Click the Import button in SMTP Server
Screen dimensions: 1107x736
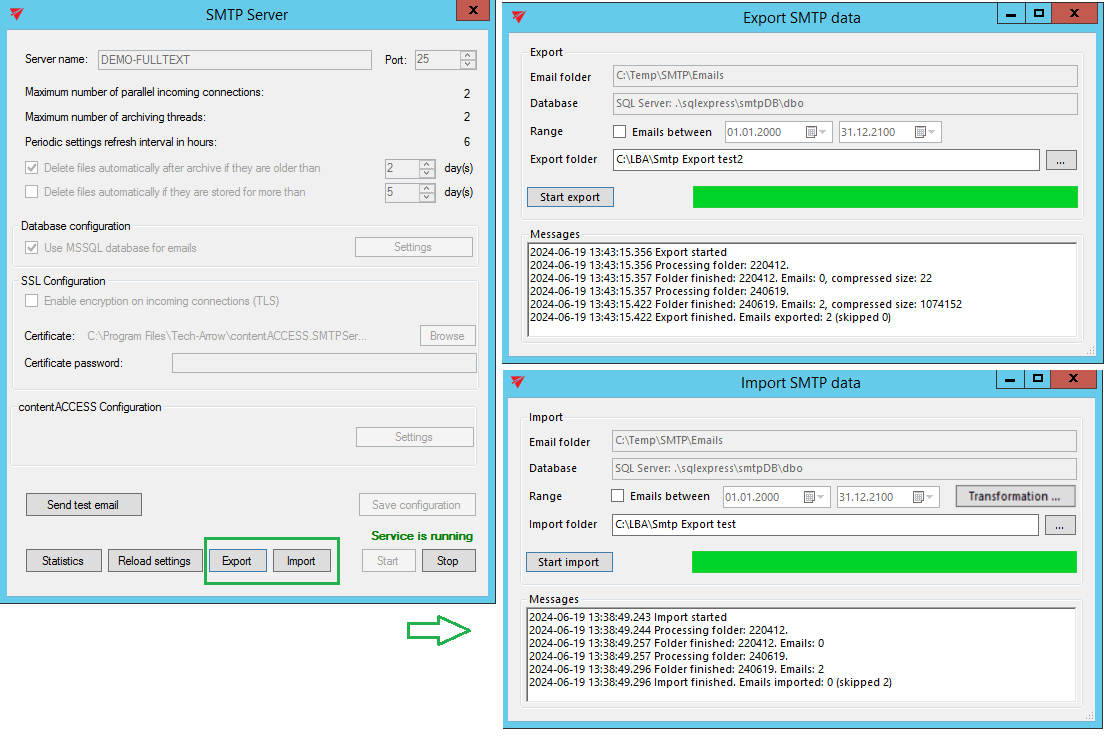click(301, 561)
